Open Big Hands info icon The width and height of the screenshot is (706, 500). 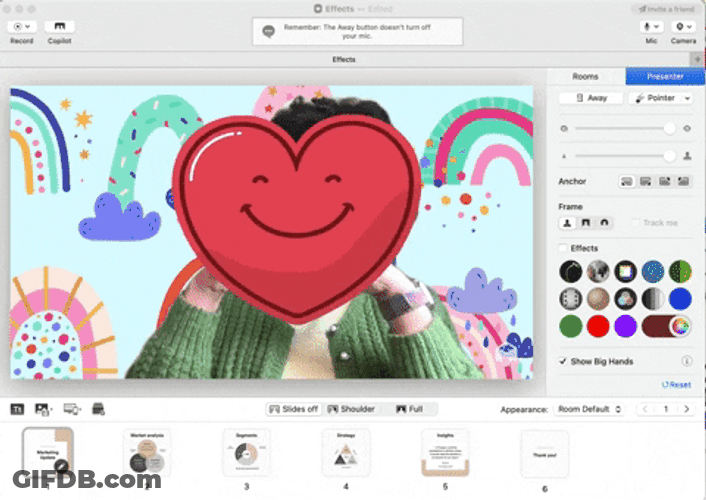pos(687,361)
